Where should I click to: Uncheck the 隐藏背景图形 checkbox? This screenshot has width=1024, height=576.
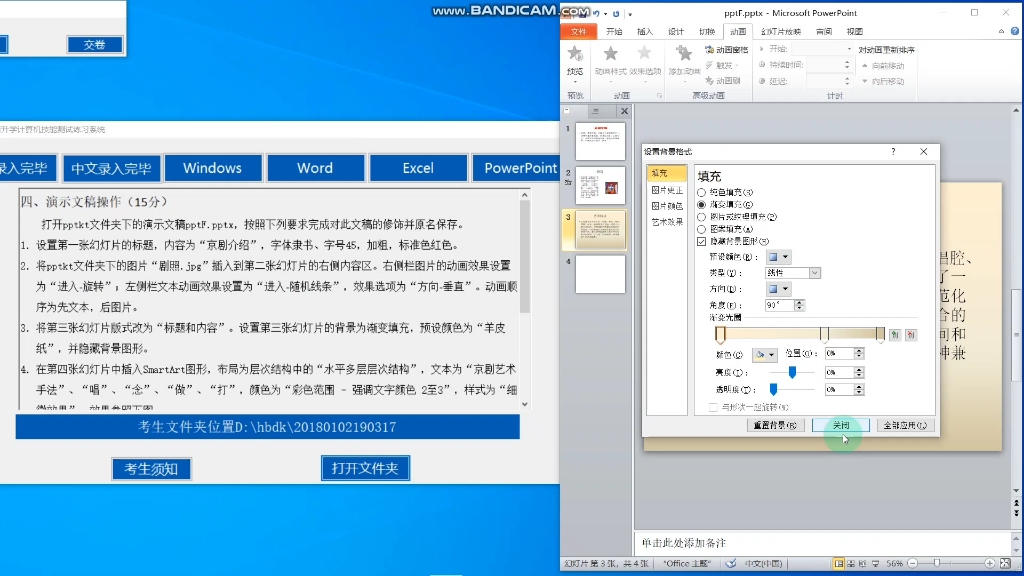[701, 241]
